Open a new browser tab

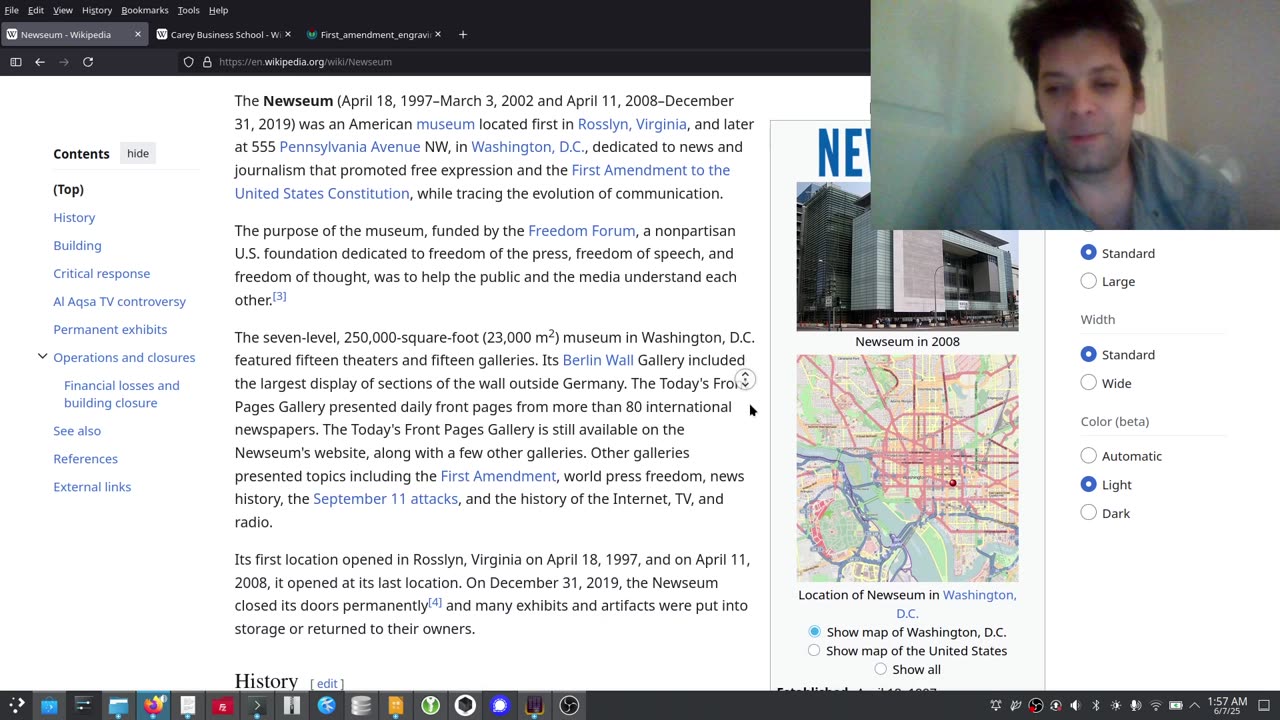click(462, 34)
